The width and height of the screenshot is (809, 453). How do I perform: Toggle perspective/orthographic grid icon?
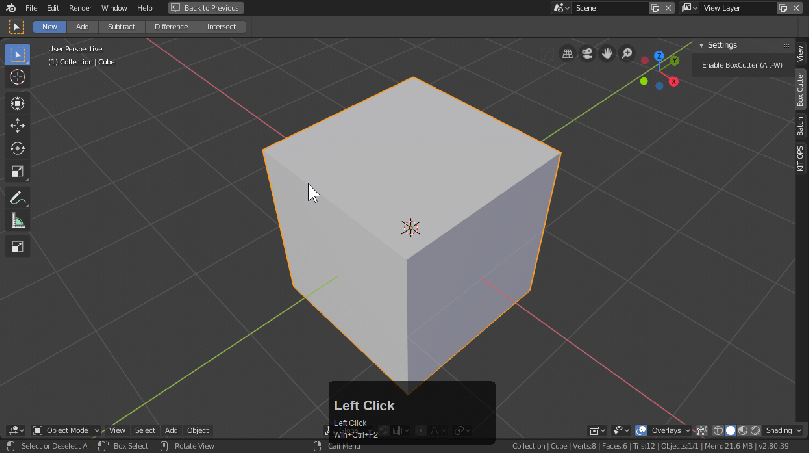pyautogui.click(x=567, y=54)
